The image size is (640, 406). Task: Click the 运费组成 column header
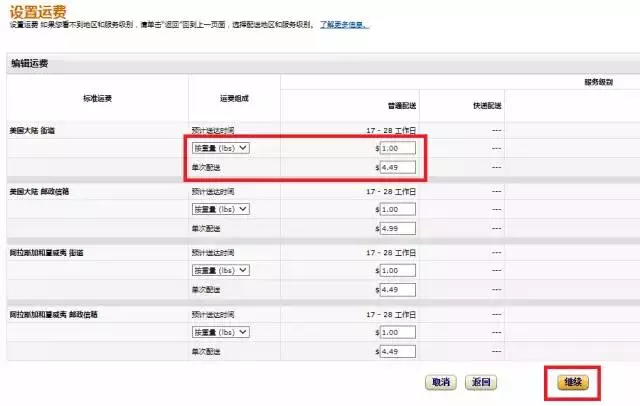tap(234, 98)
